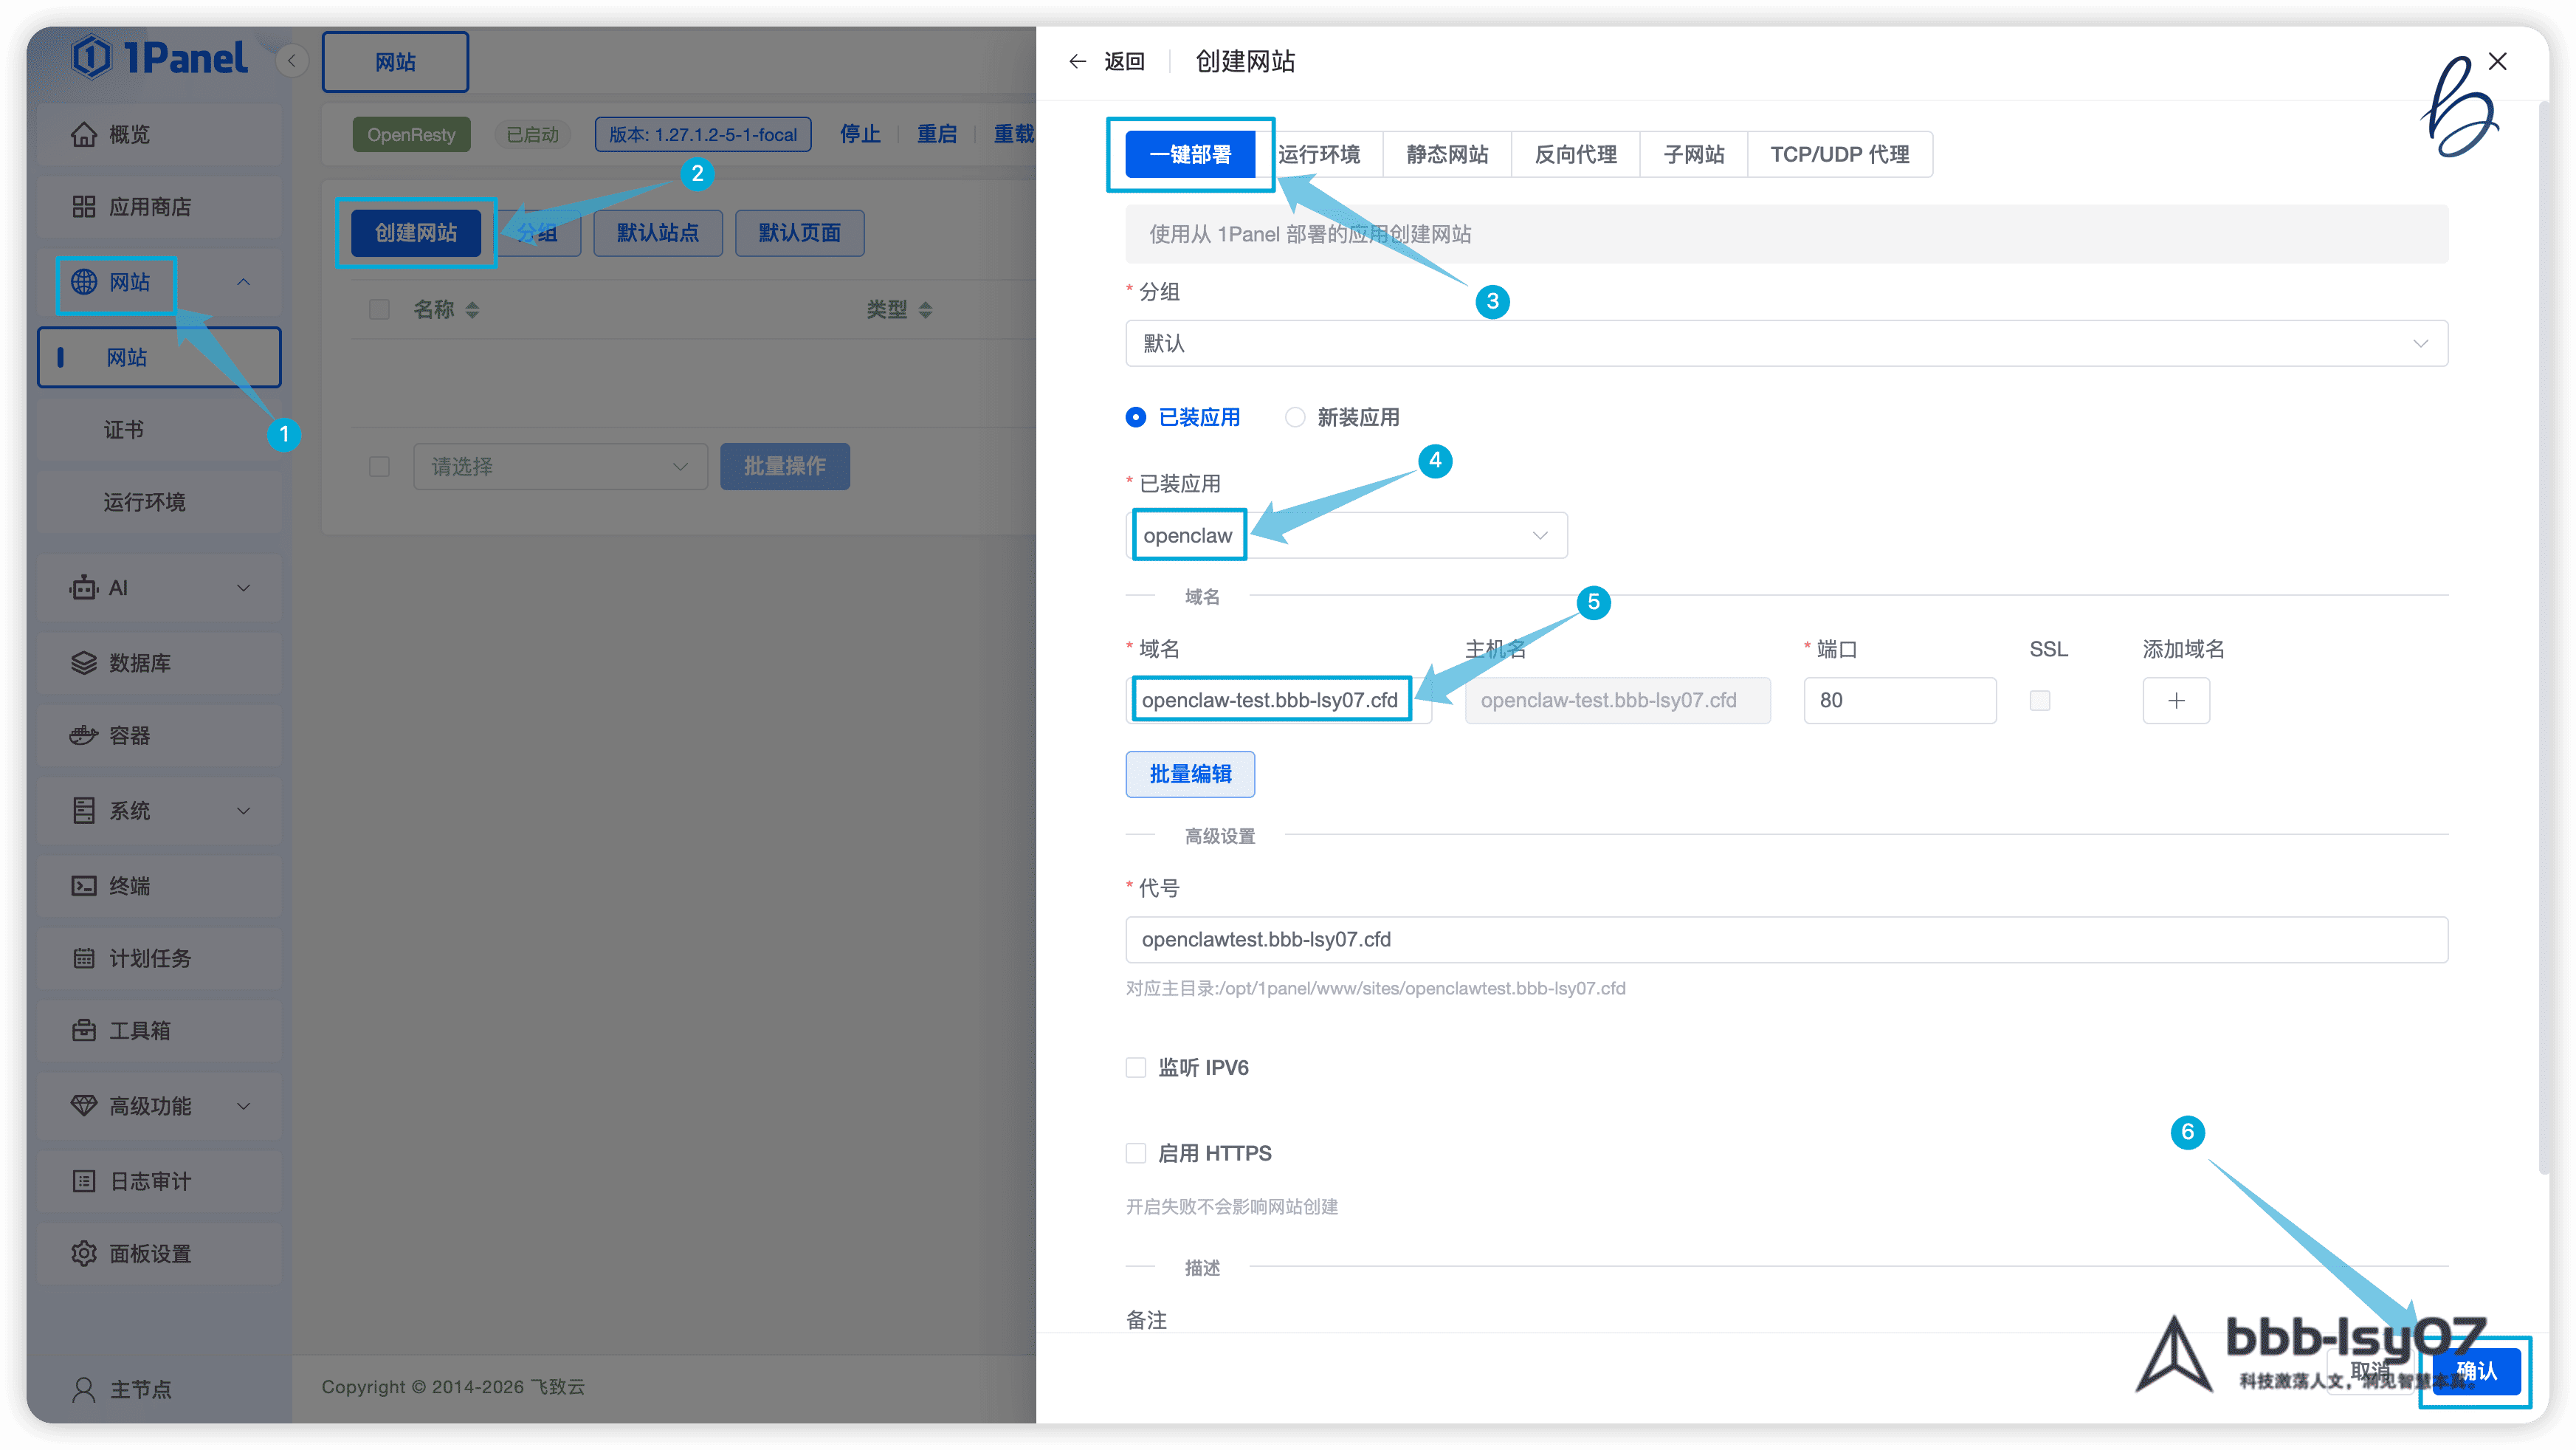Open Database stack icon in sidebar

tap(84, 663)
